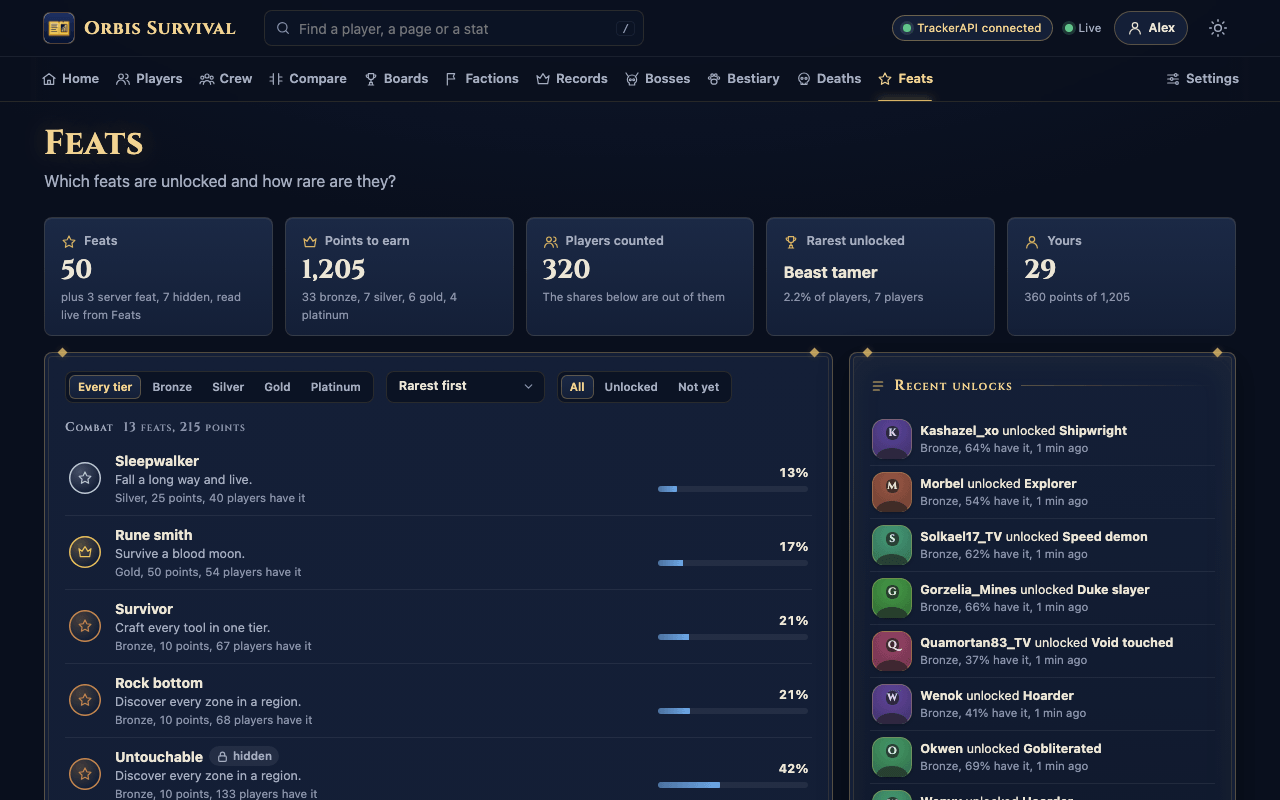Viewport: 1280px width, 800px height.
Task: Click the Rock bottom bronze star badge
Action: tap(85, 700)
